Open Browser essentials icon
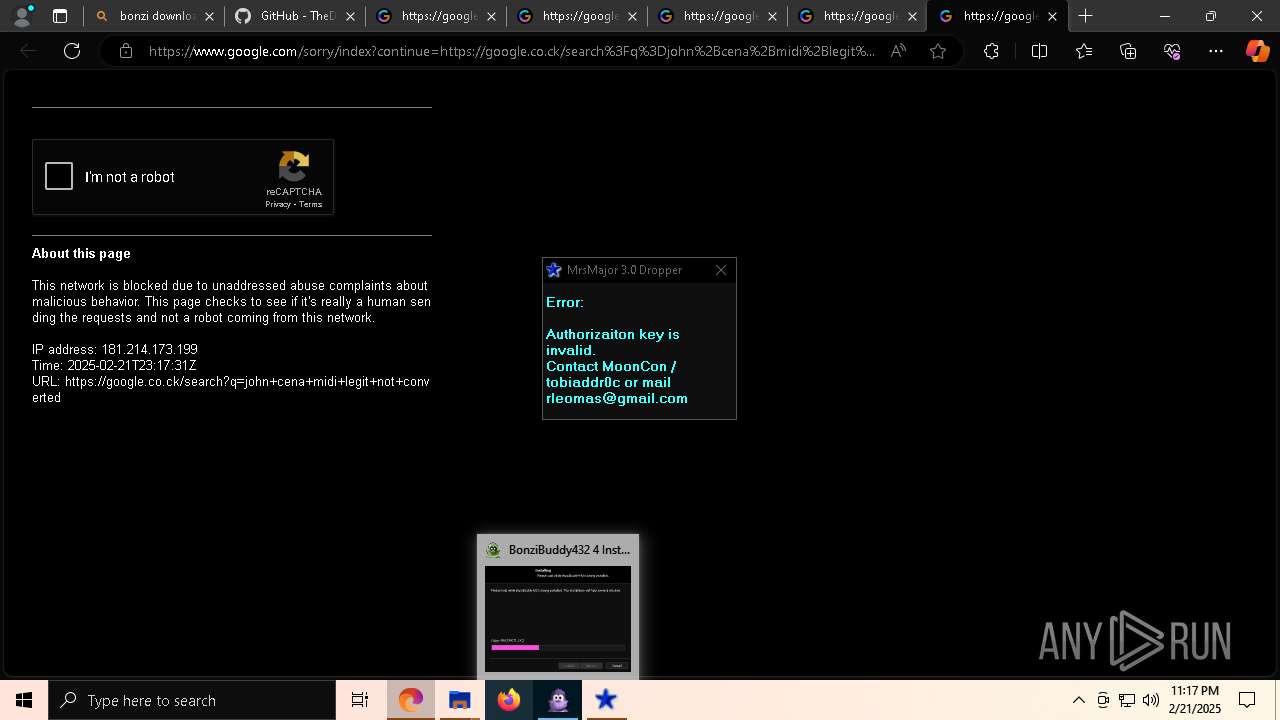 coord(1172,51)
